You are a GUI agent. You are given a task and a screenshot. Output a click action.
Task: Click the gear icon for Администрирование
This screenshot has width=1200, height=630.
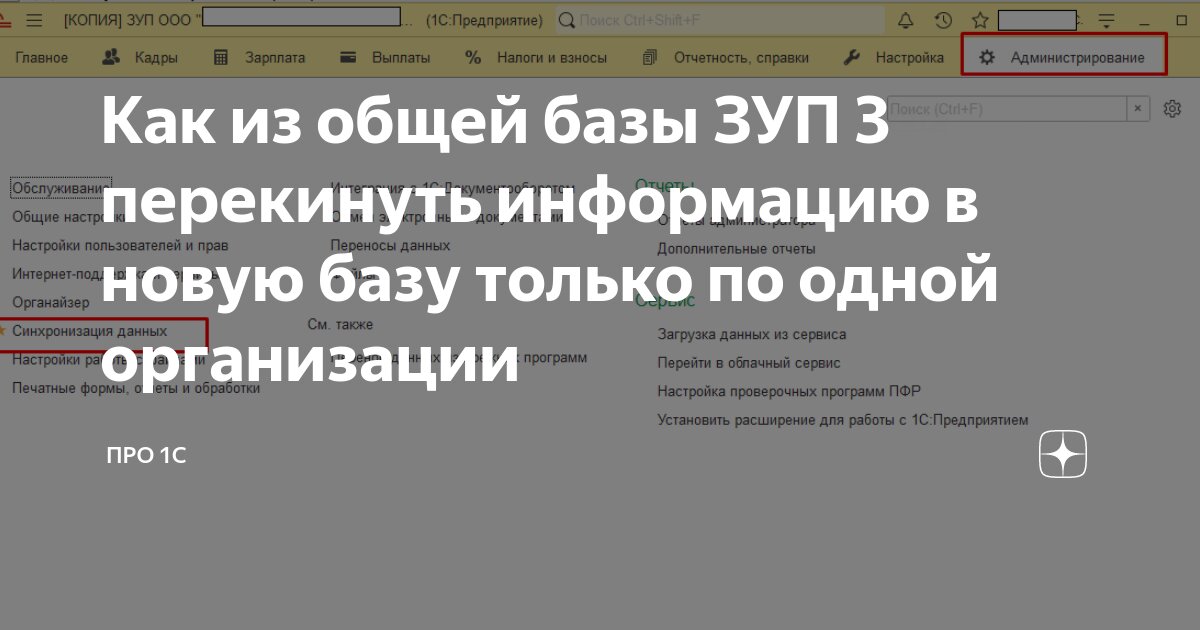pos(988,57)
